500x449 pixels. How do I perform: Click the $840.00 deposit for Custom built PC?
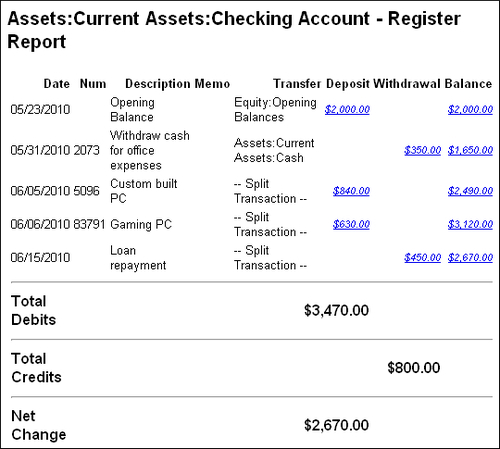tap(351, 191)
